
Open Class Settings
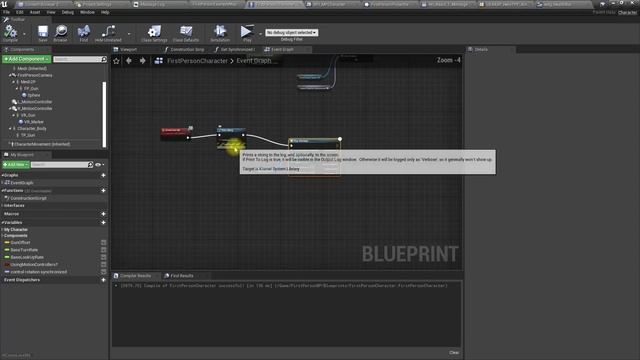pyautogui.click(x=154, y=31)
